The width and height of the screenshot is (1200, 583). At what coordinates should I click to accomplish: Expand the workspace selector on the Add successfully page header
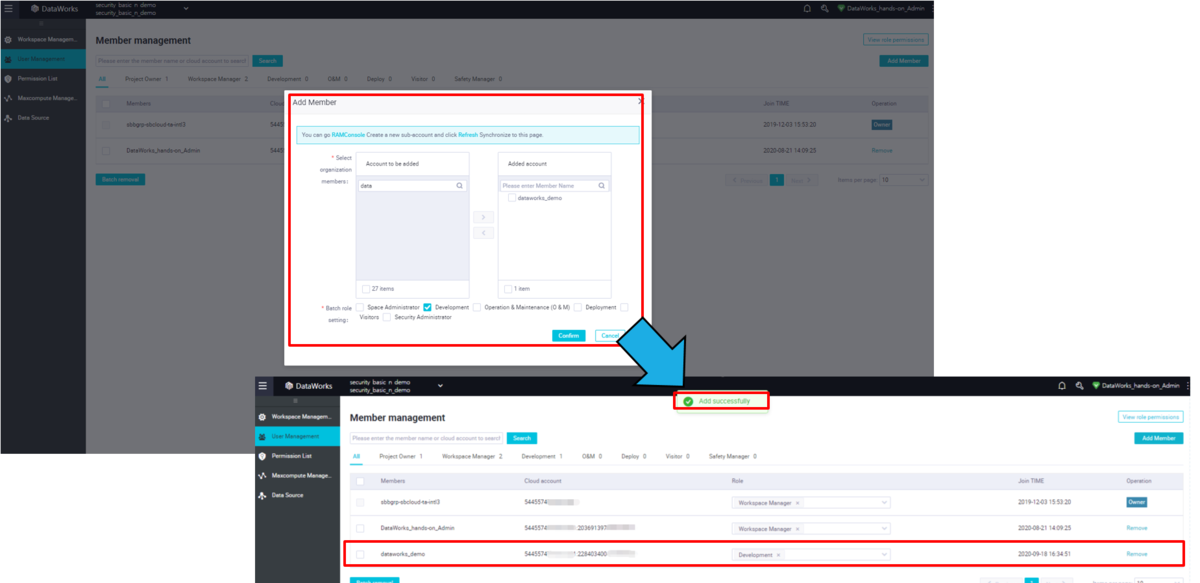440,386
